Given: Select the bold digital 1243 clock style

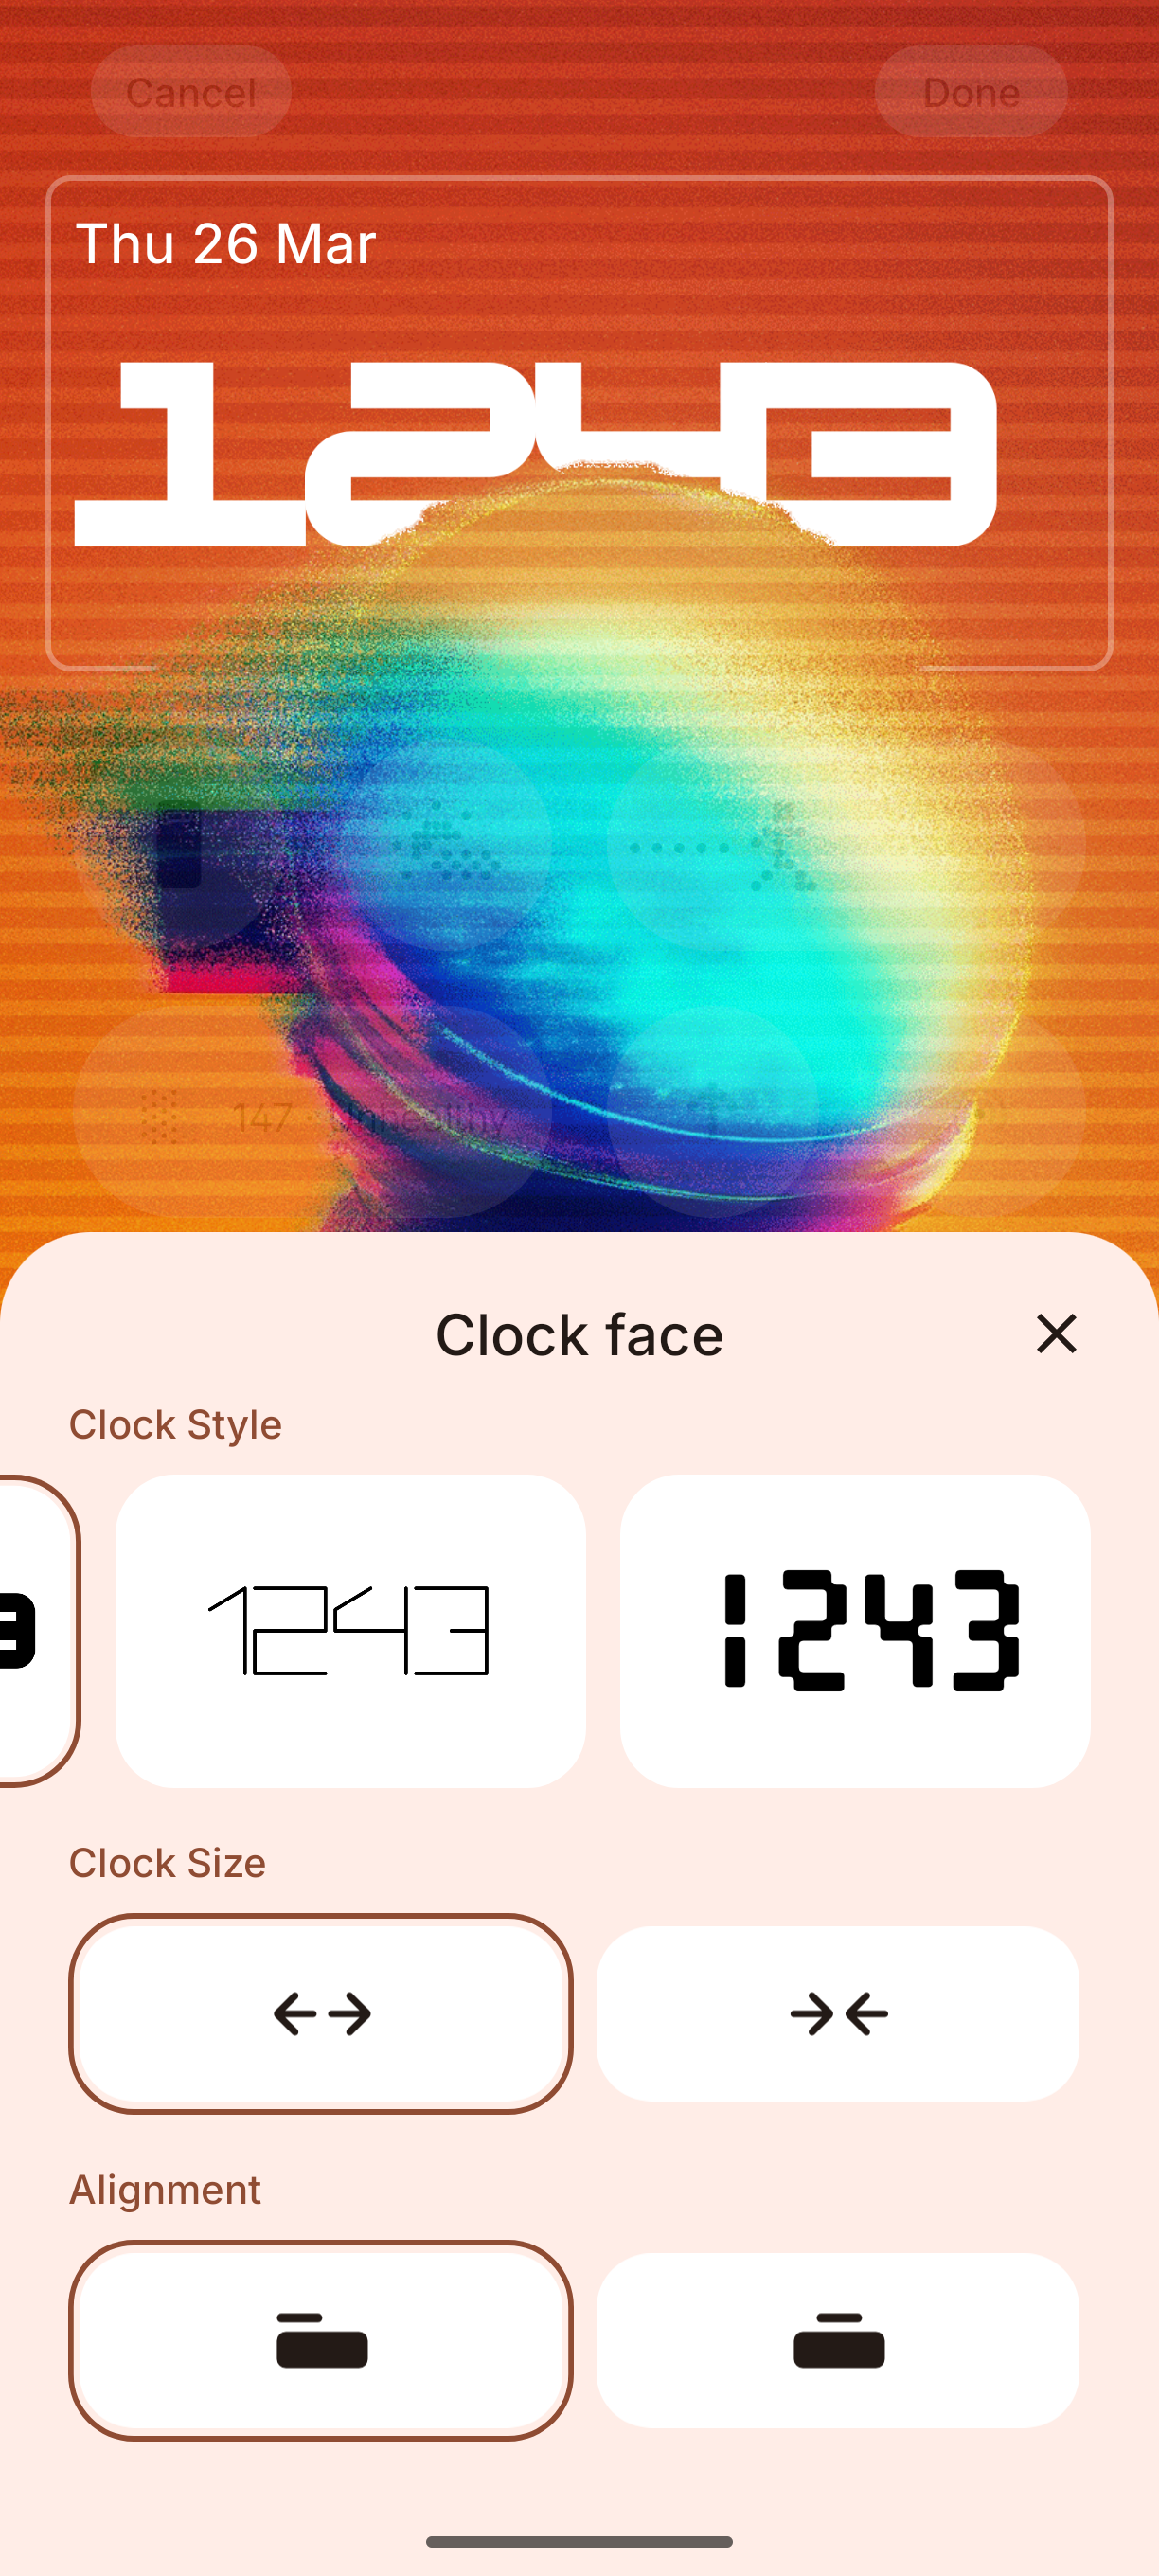Looking at the screenshot, I should coord(855,1631).
